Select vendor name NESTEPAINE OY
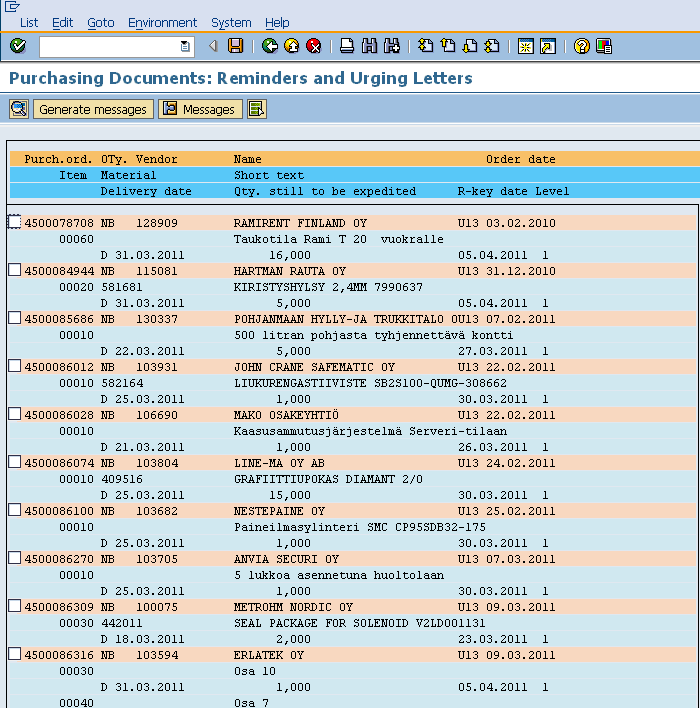This screenshot has height=708, width=700. [x=279, y=511]
